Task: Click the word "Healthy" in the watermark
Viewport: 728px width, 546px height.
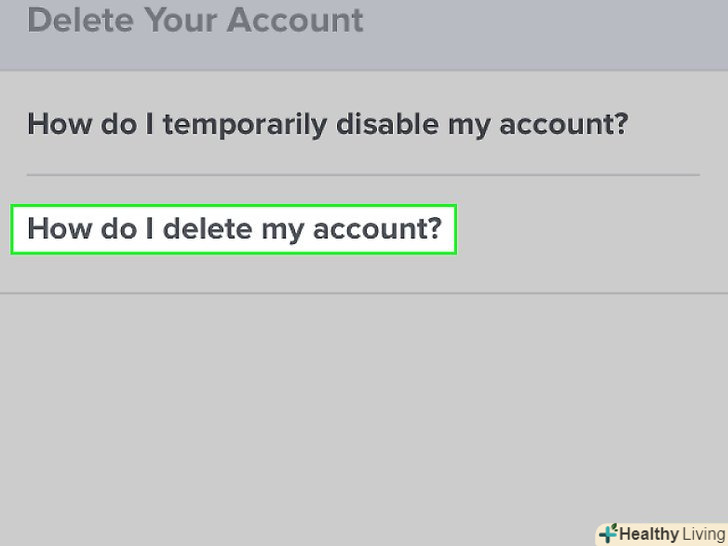Action: pos(648,534)
